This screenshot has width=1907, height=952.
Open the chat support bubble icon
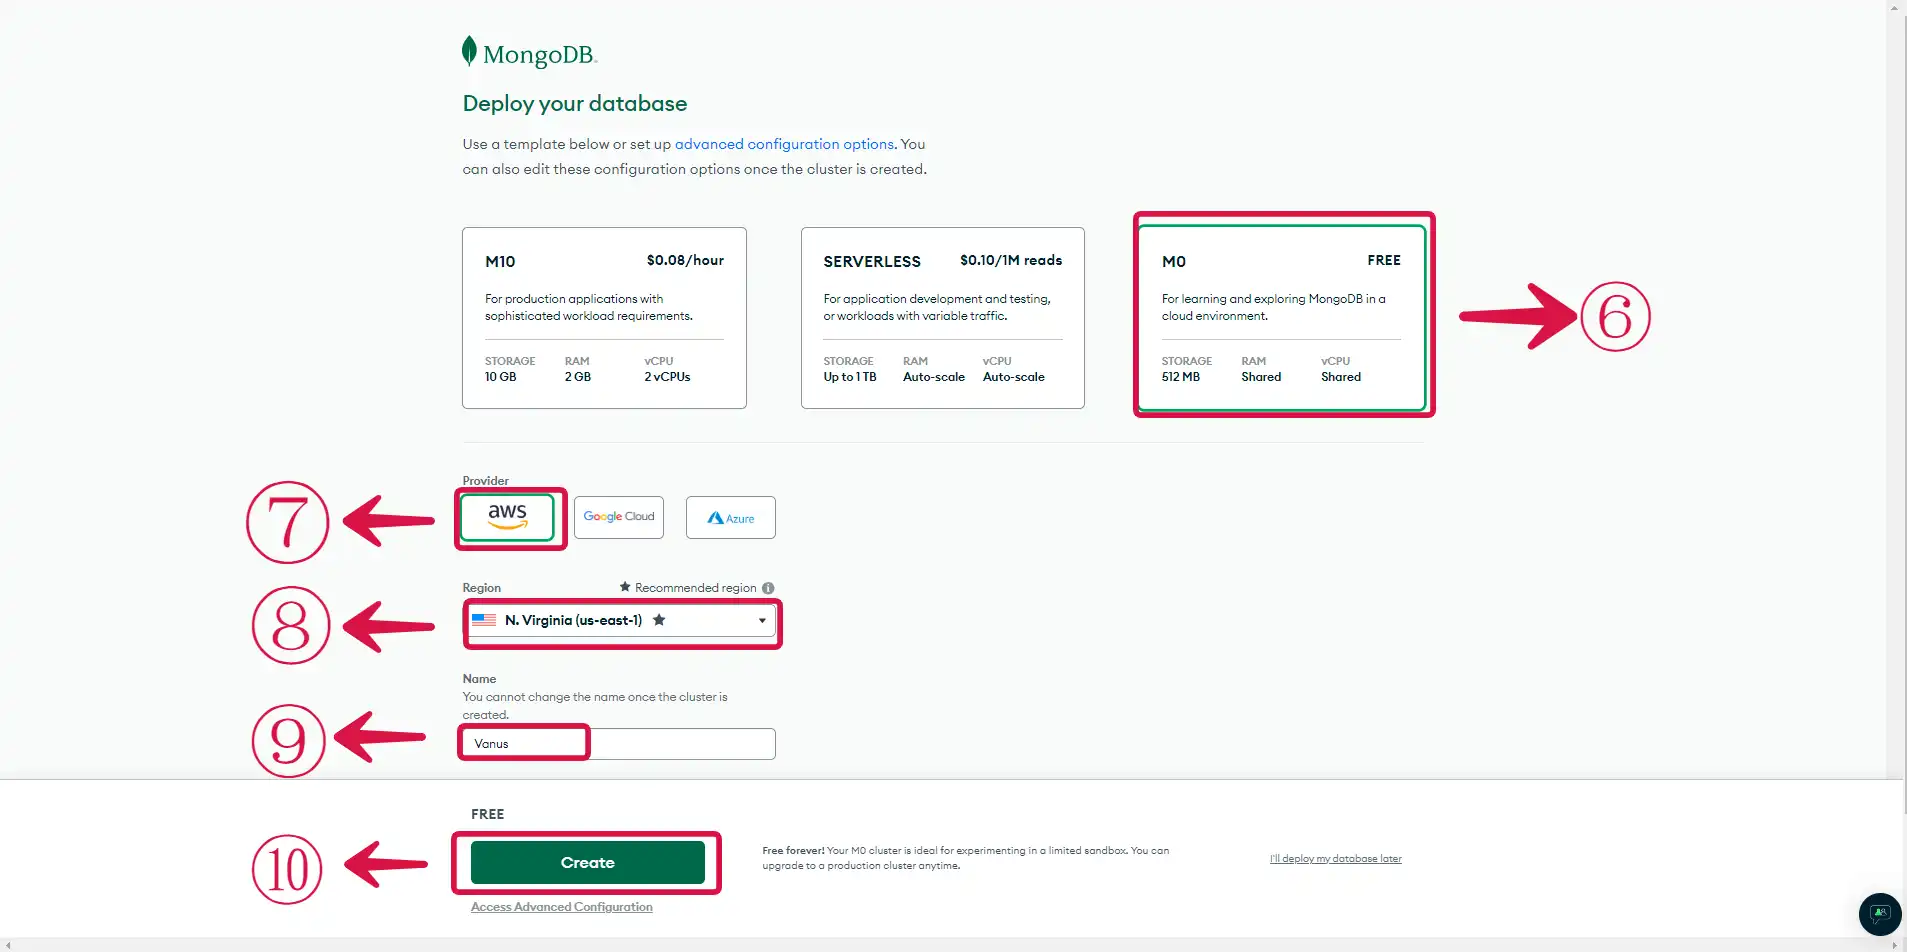(x=1880, y=914)
